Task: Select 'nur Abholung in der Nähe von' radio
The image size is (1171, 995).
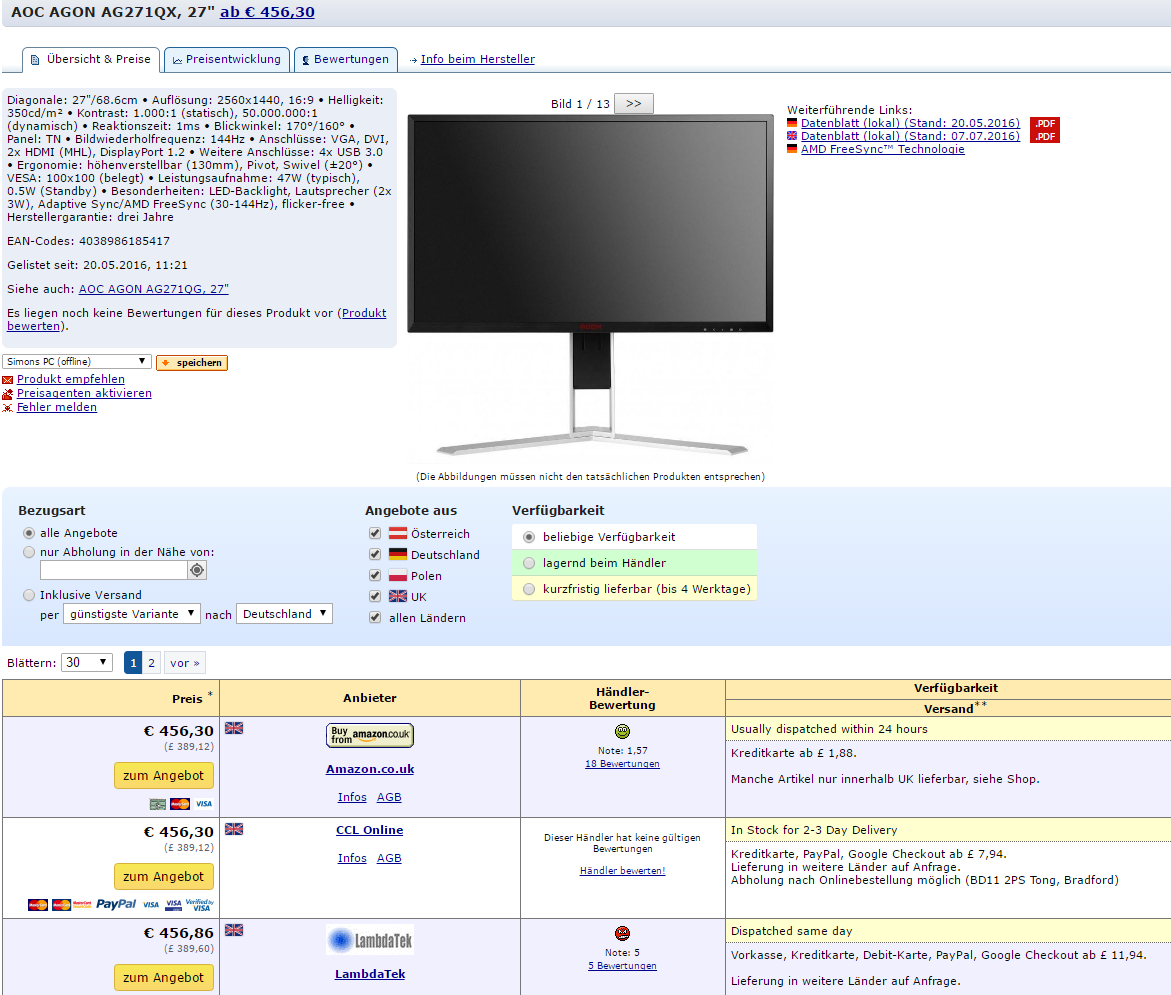Action: tap(28, 552)
